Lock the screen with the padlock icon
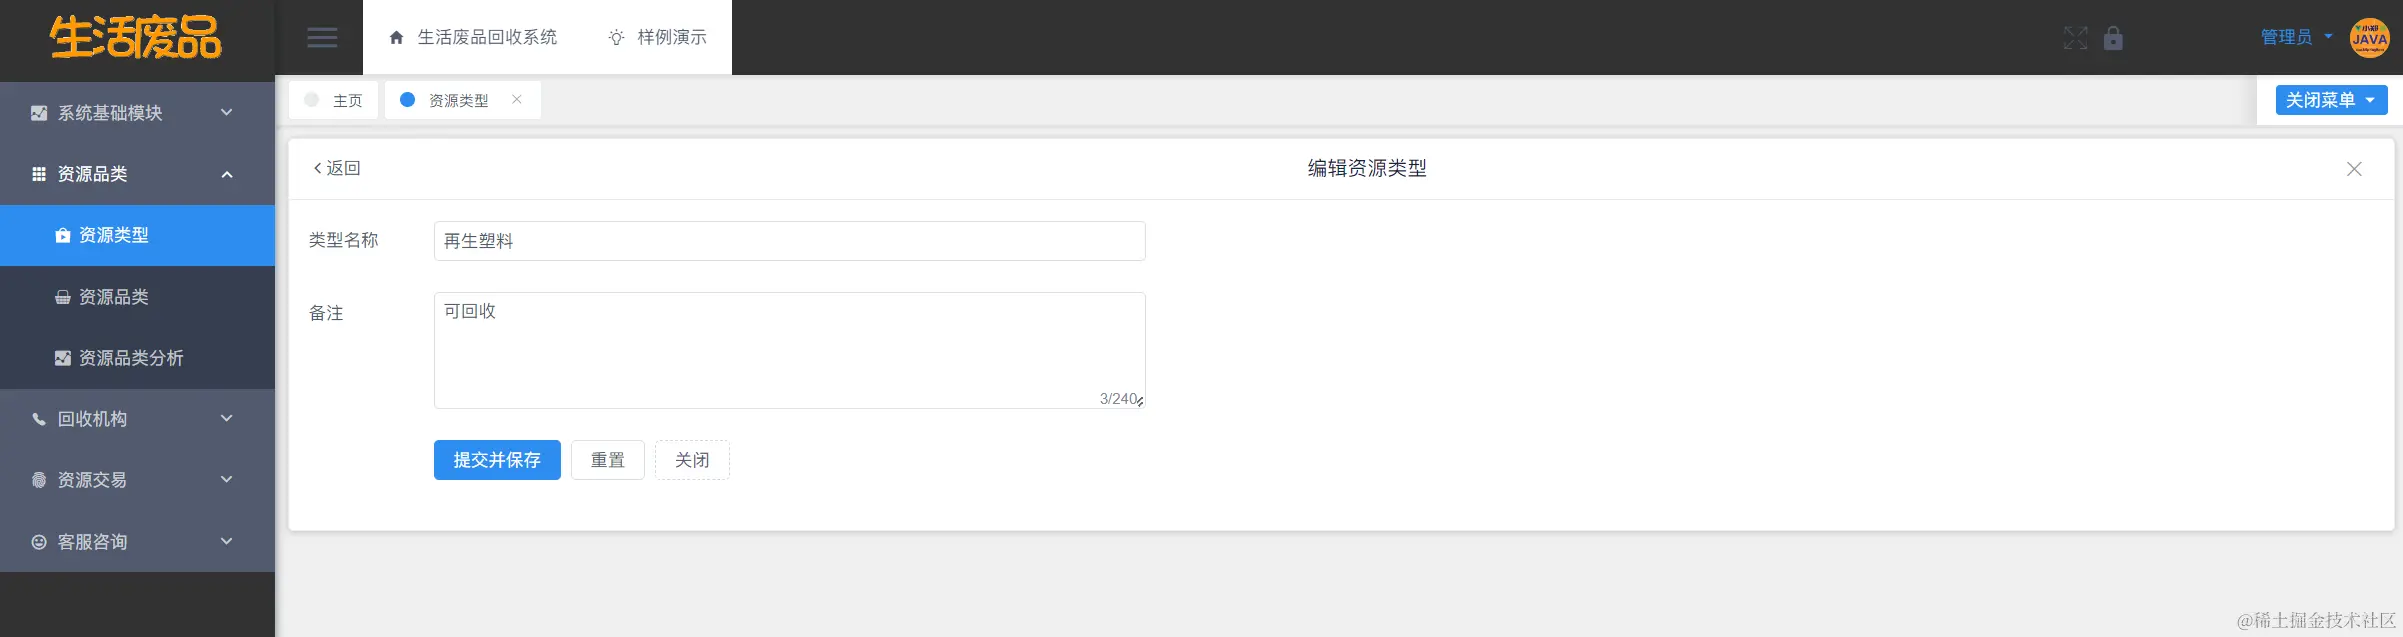2403x637 pixels. coord(2113,38)
